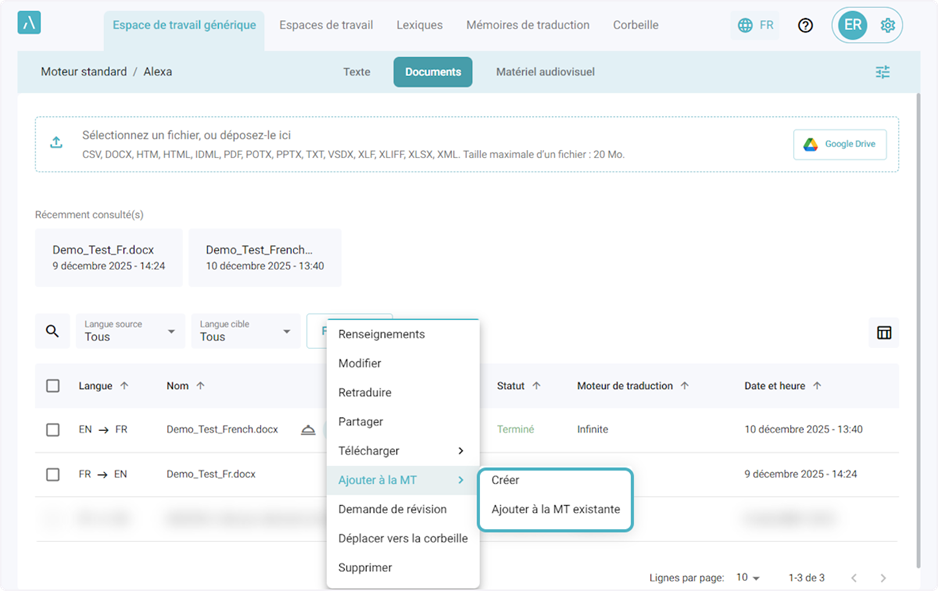Viewport: 938px width, 591px height.
Task: Click the file upload arrow icon
Action: pyautogui.click(x=57, y=143)
